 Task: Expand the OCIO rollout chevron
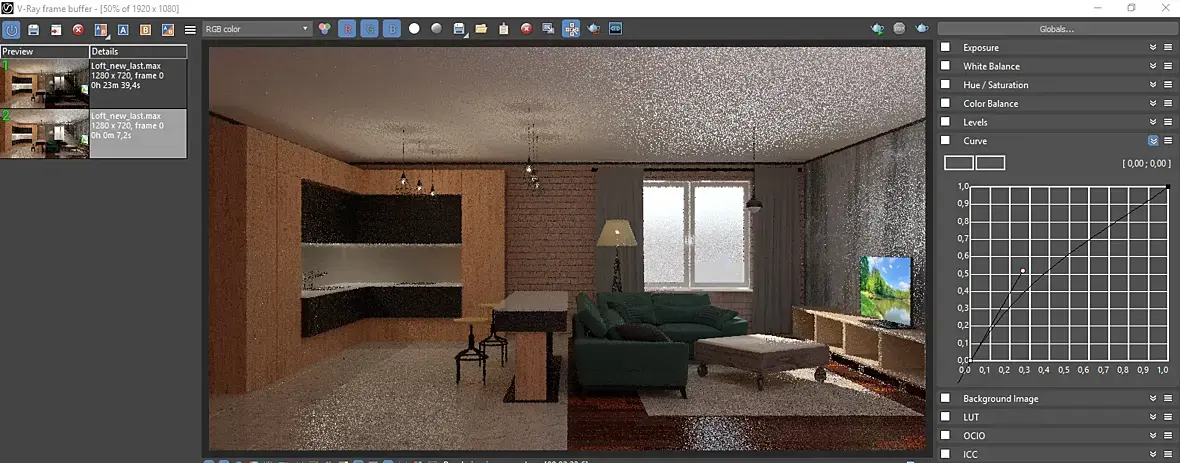[x=1153, y=435]
